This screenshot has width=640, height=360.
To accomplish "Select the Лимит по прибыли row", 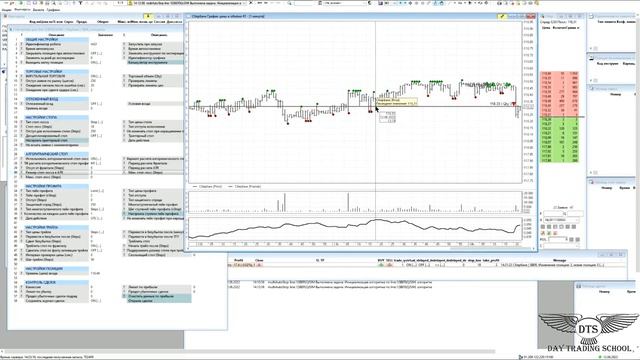I will [158, 287].
